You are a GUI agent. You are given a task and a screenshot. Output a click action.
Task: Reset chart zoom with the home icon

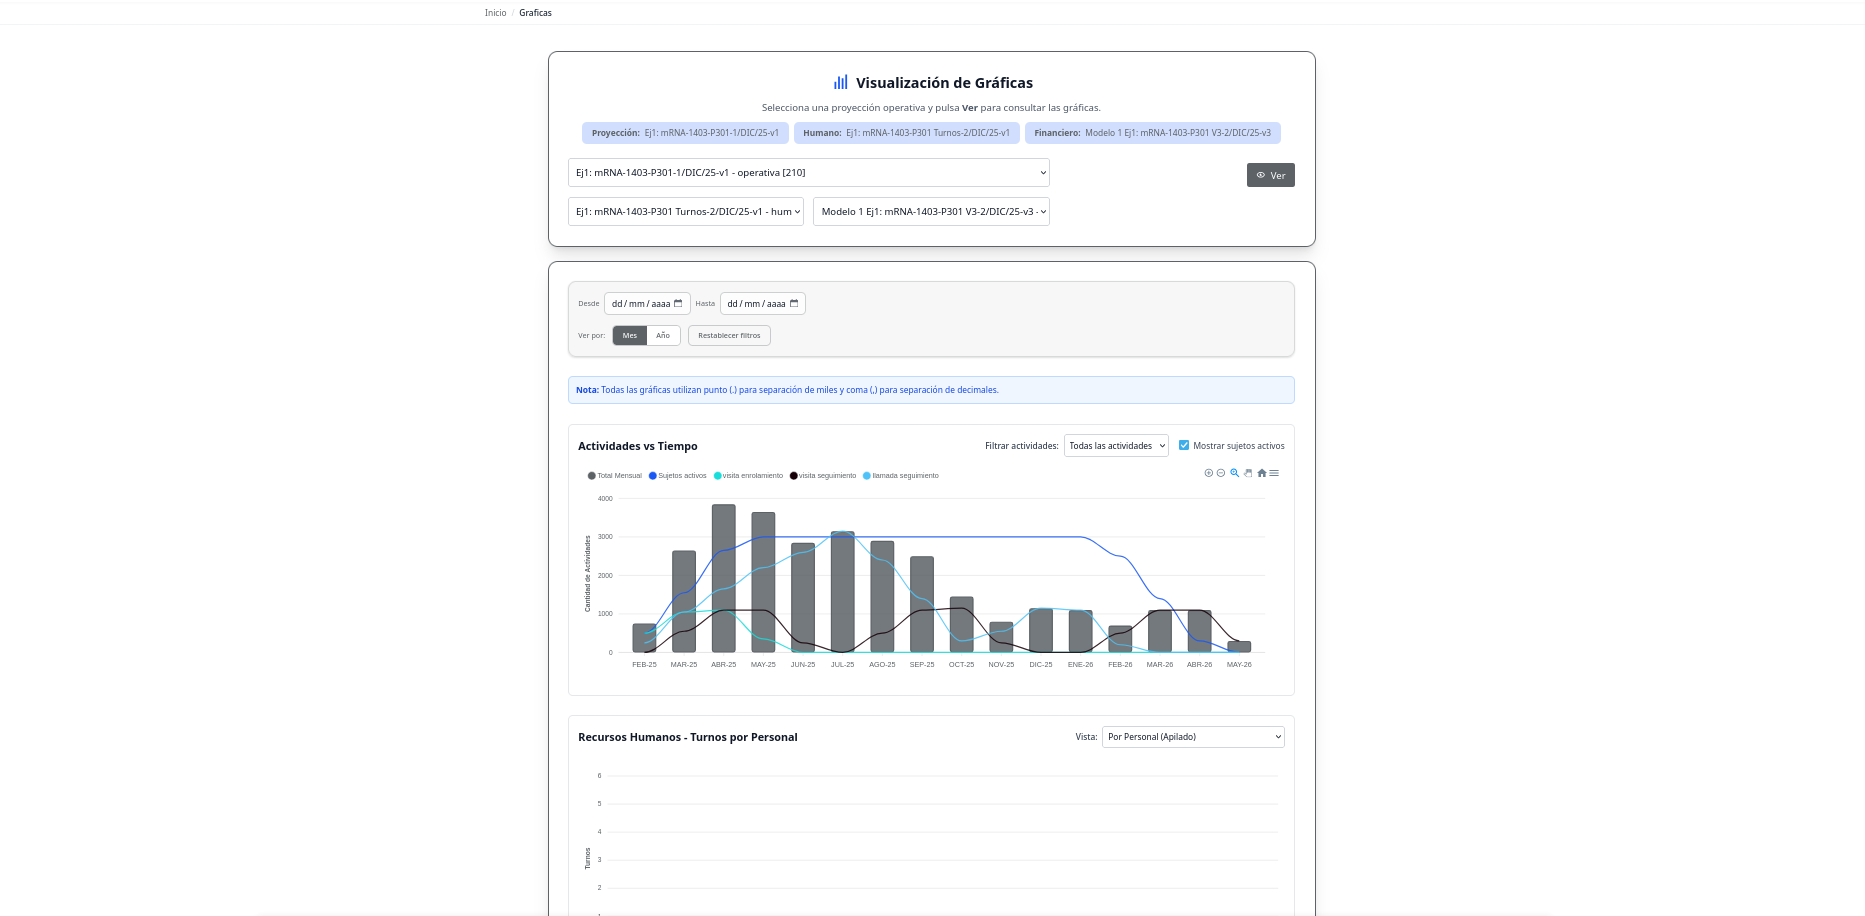1261,473
